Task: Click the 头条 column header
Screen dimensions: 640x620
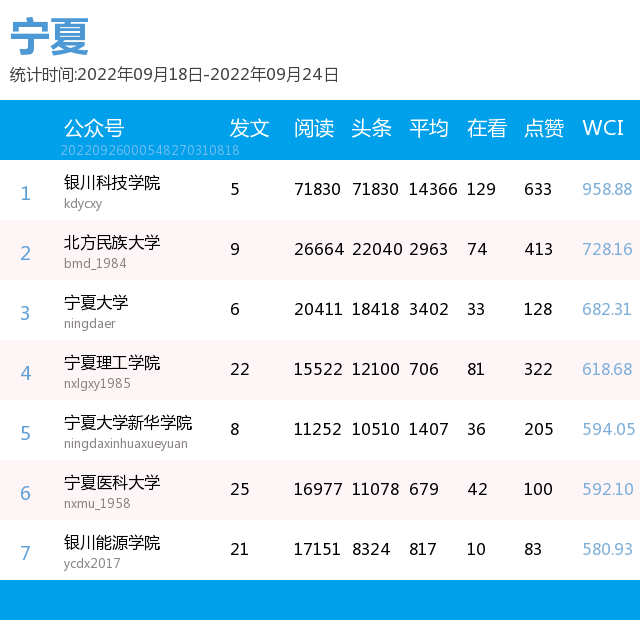Action: click(371, 128)
